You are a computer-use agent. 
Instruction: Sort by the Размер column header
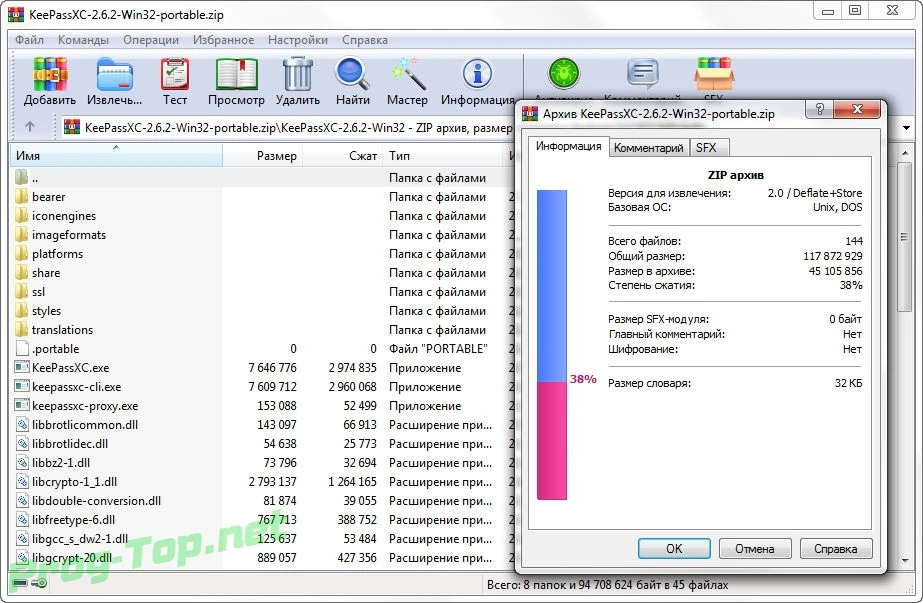[x=263, y=155]
